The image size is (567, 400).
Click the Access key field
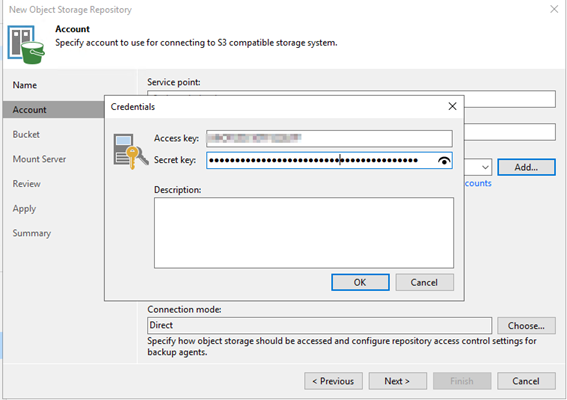point(329,138)
